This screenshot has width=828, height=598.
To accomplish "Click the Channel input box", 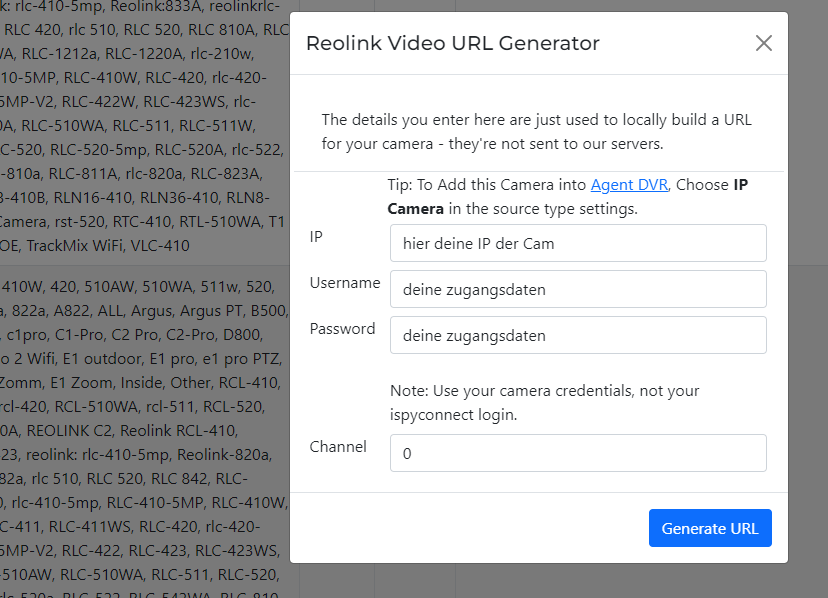I will pos(578,453).
